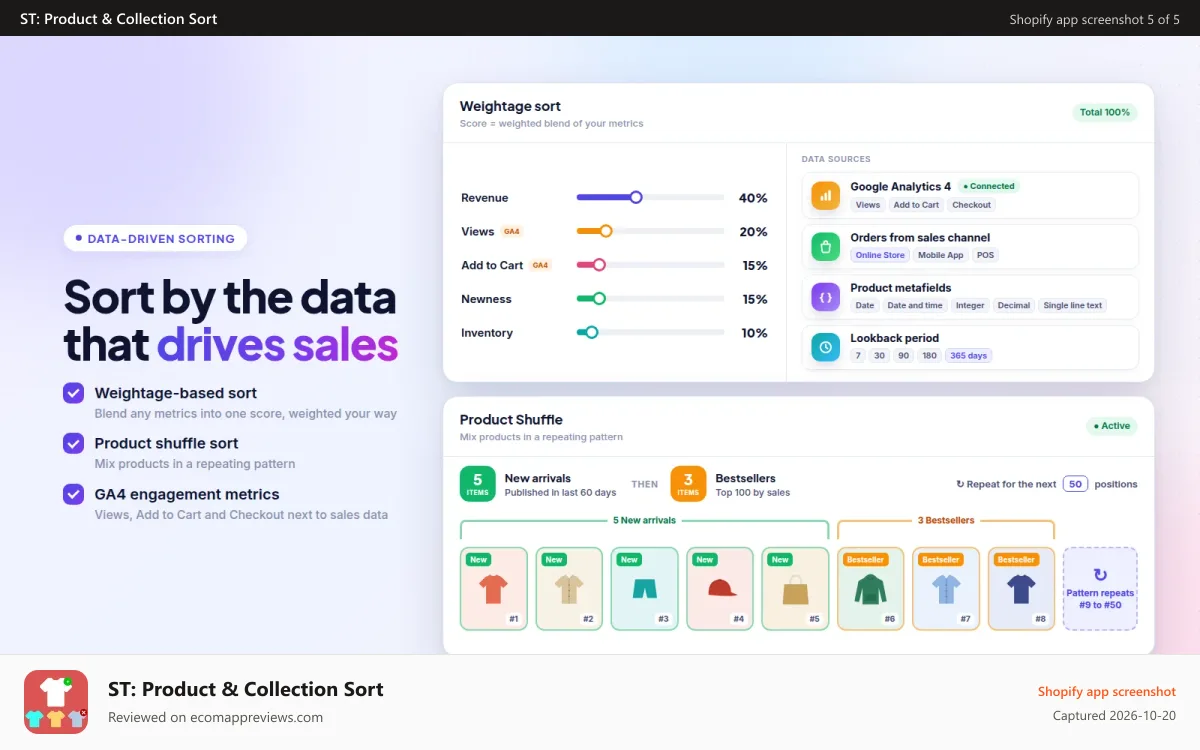
Task: Click the Product Shuffle heading
Action: (x=511, y=420)
